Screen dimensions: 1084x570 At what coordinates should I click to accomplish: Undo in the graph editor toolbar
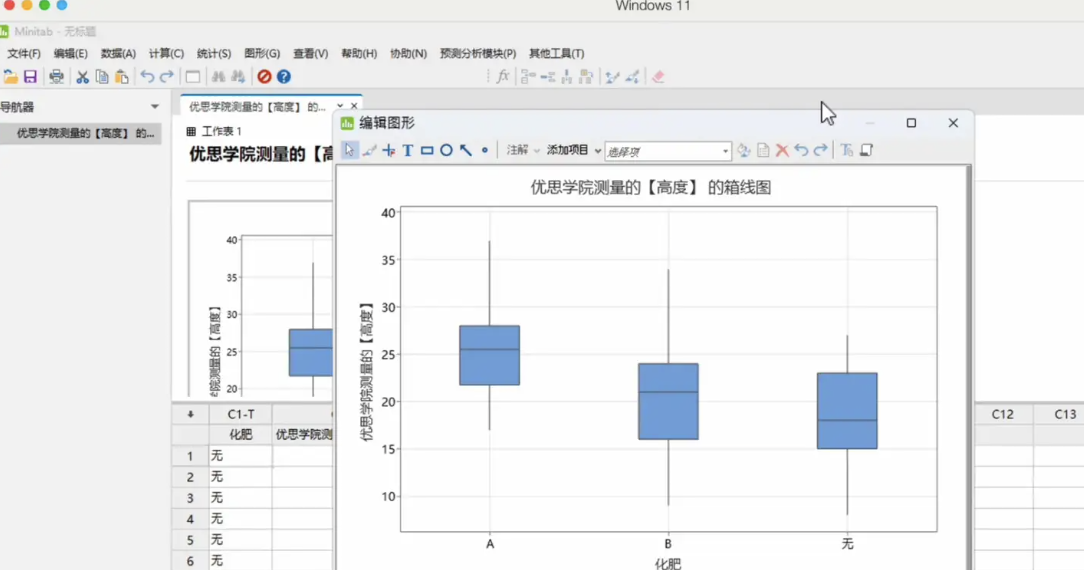[801, 150]
